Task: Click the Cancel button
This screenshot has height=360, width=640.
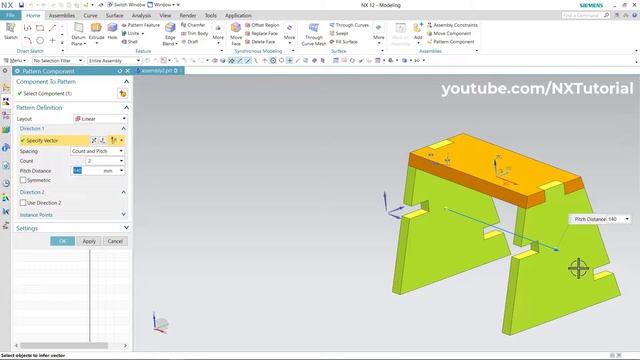Action: click(115, 241)
